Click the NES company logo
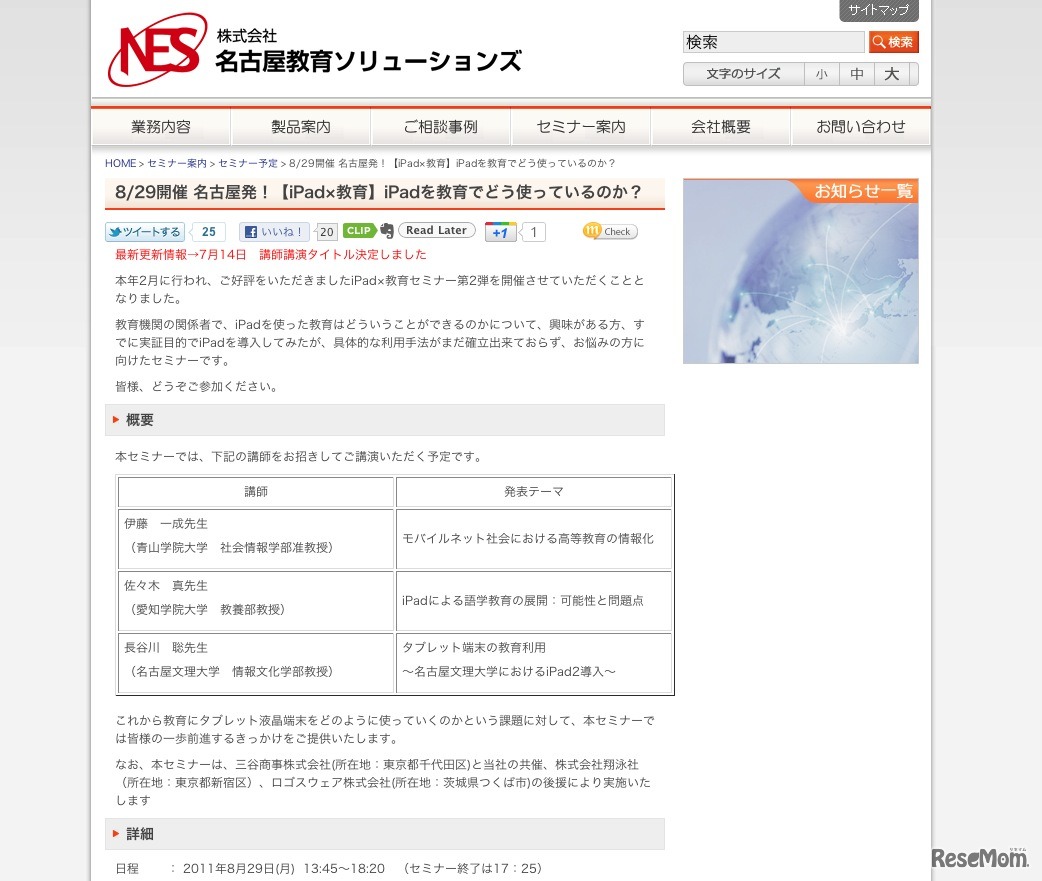Viewport: 1042px width, 881px height. click(x=157, y=49)
